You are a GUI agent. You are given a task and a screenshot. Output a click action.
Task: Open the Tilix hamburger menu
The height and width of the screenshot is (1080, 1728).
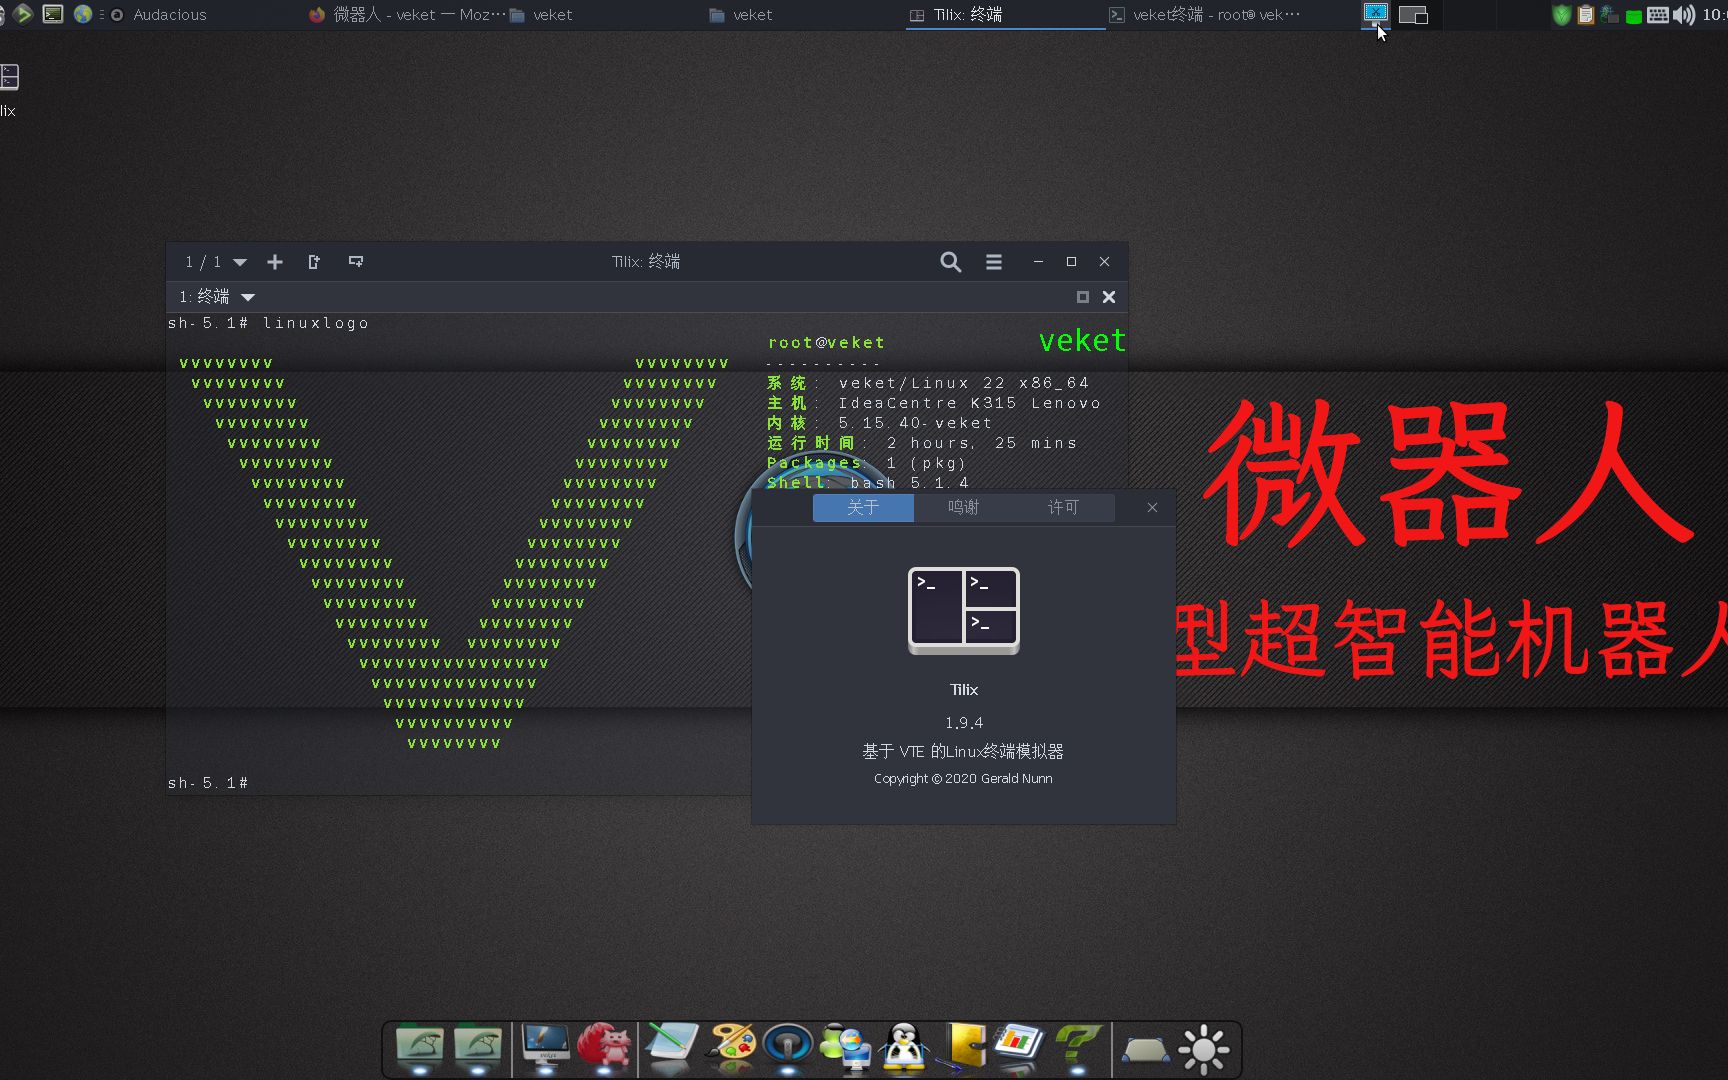993,261
